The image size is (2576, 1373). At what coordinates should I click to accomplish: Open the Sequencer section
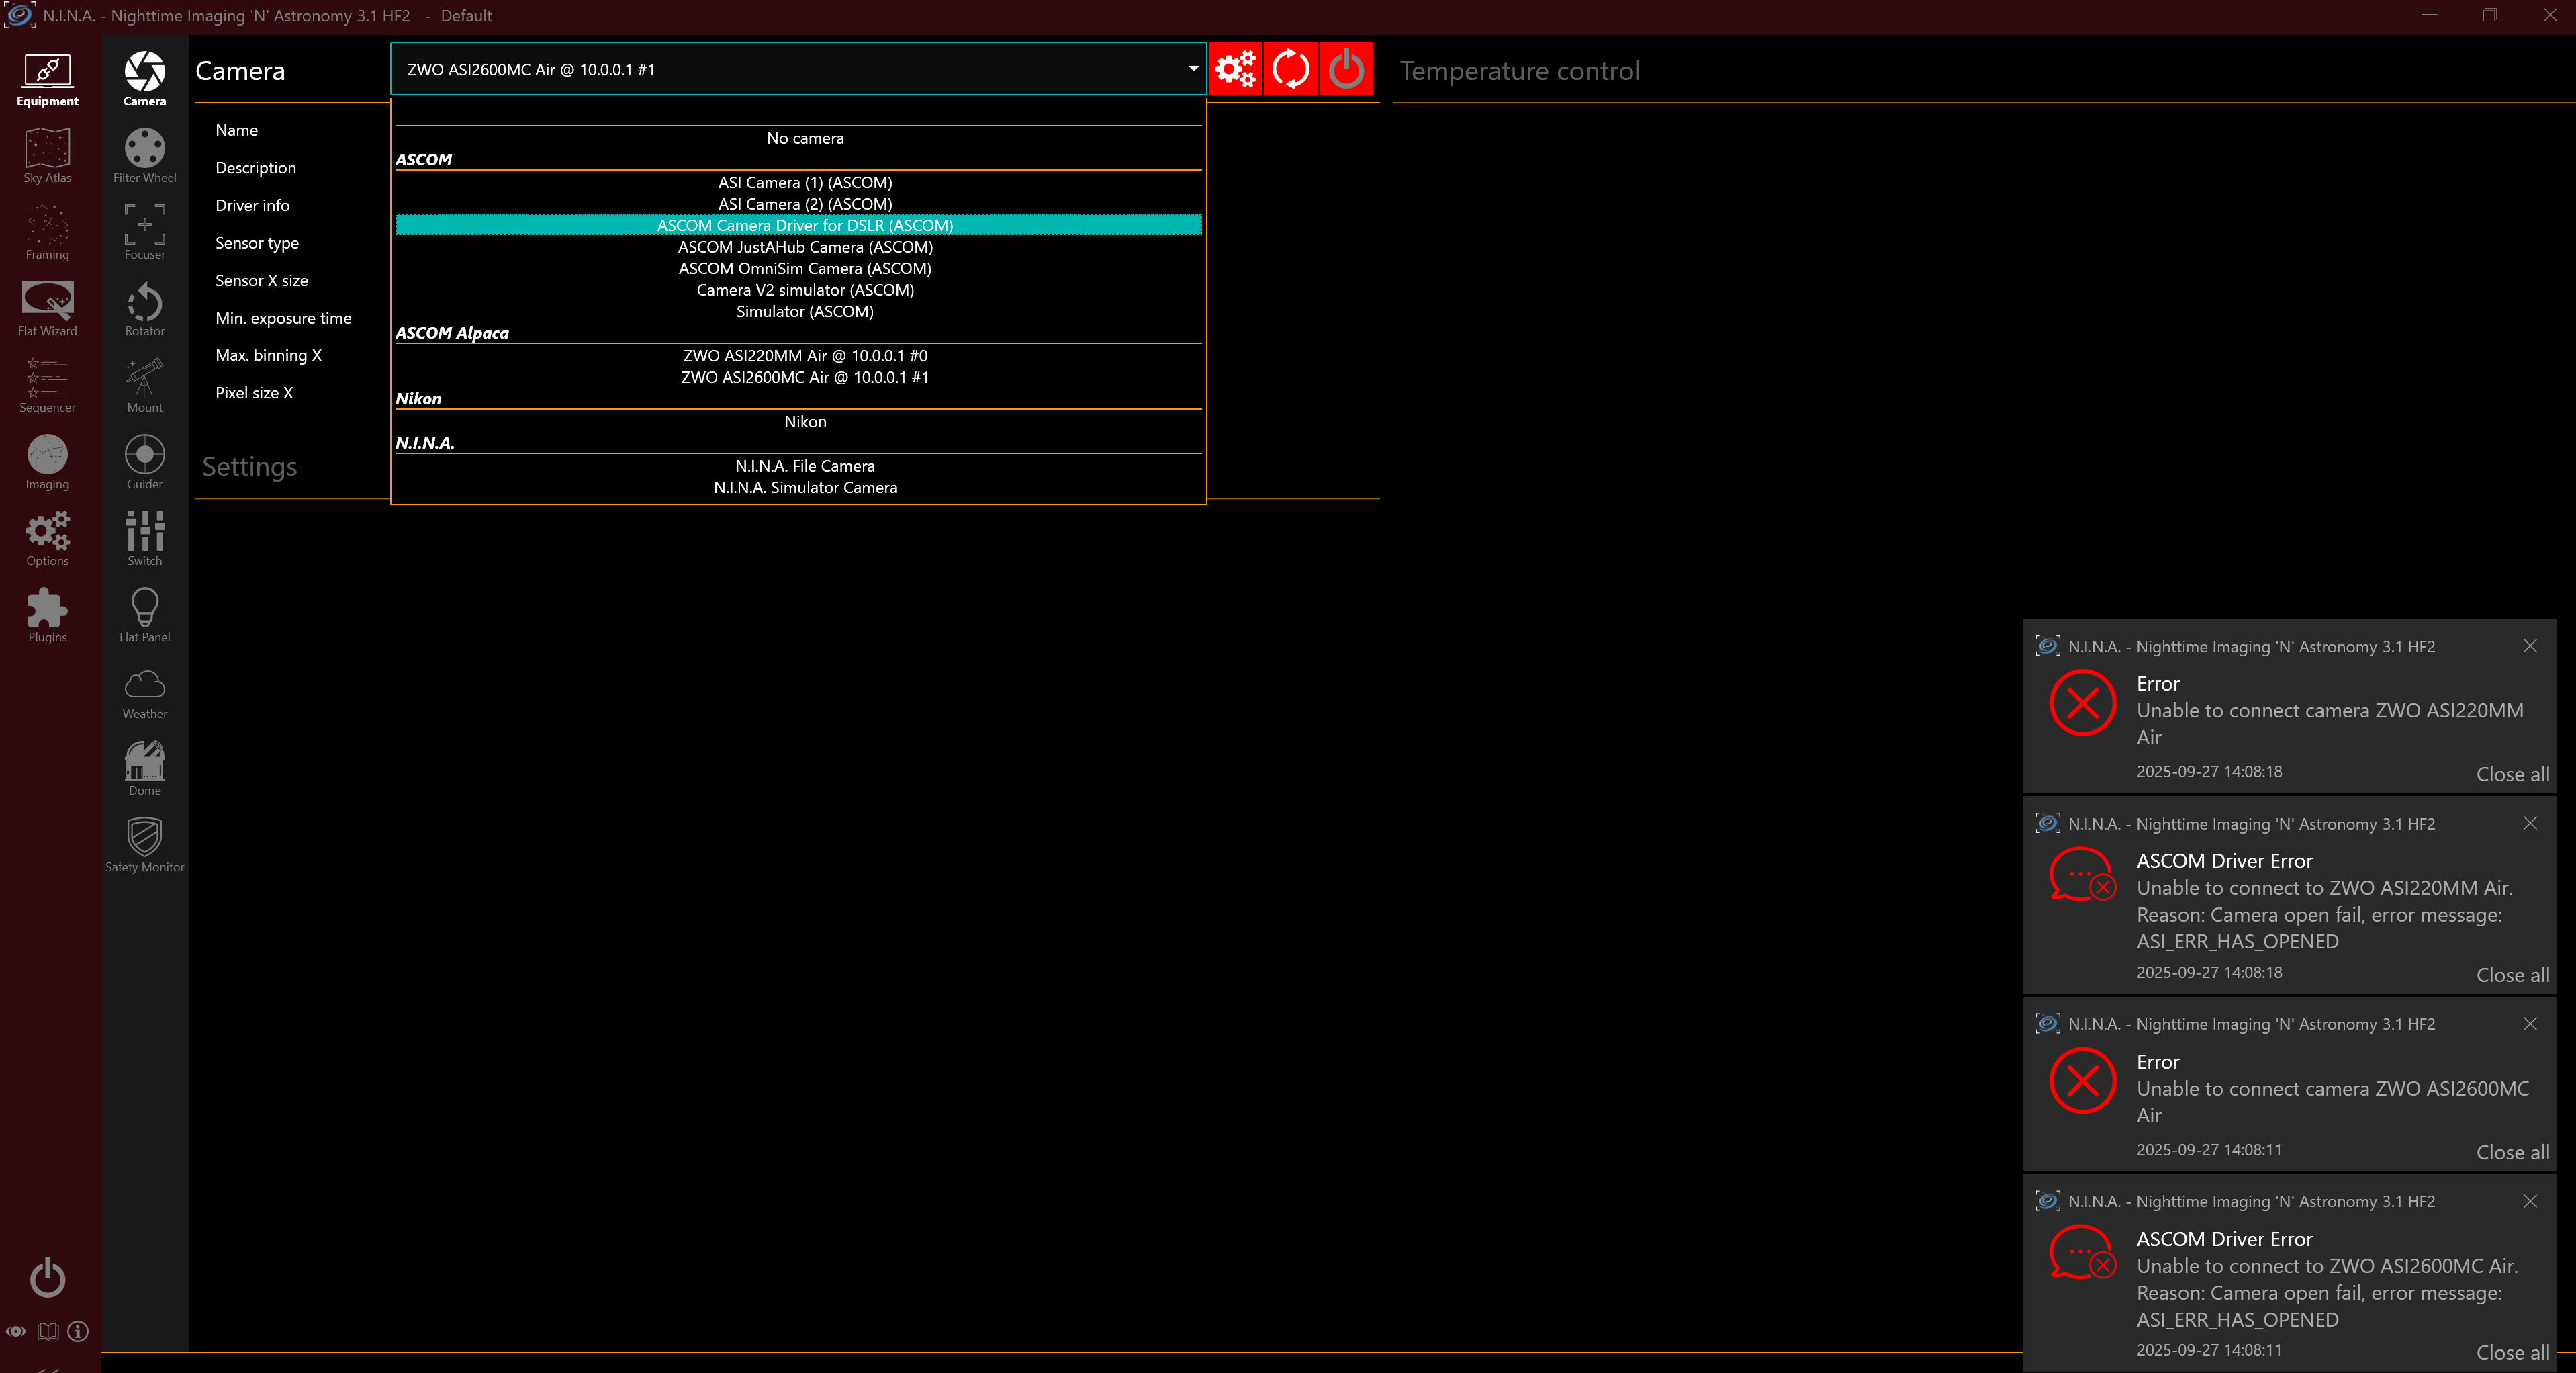(x=47, y=385)
